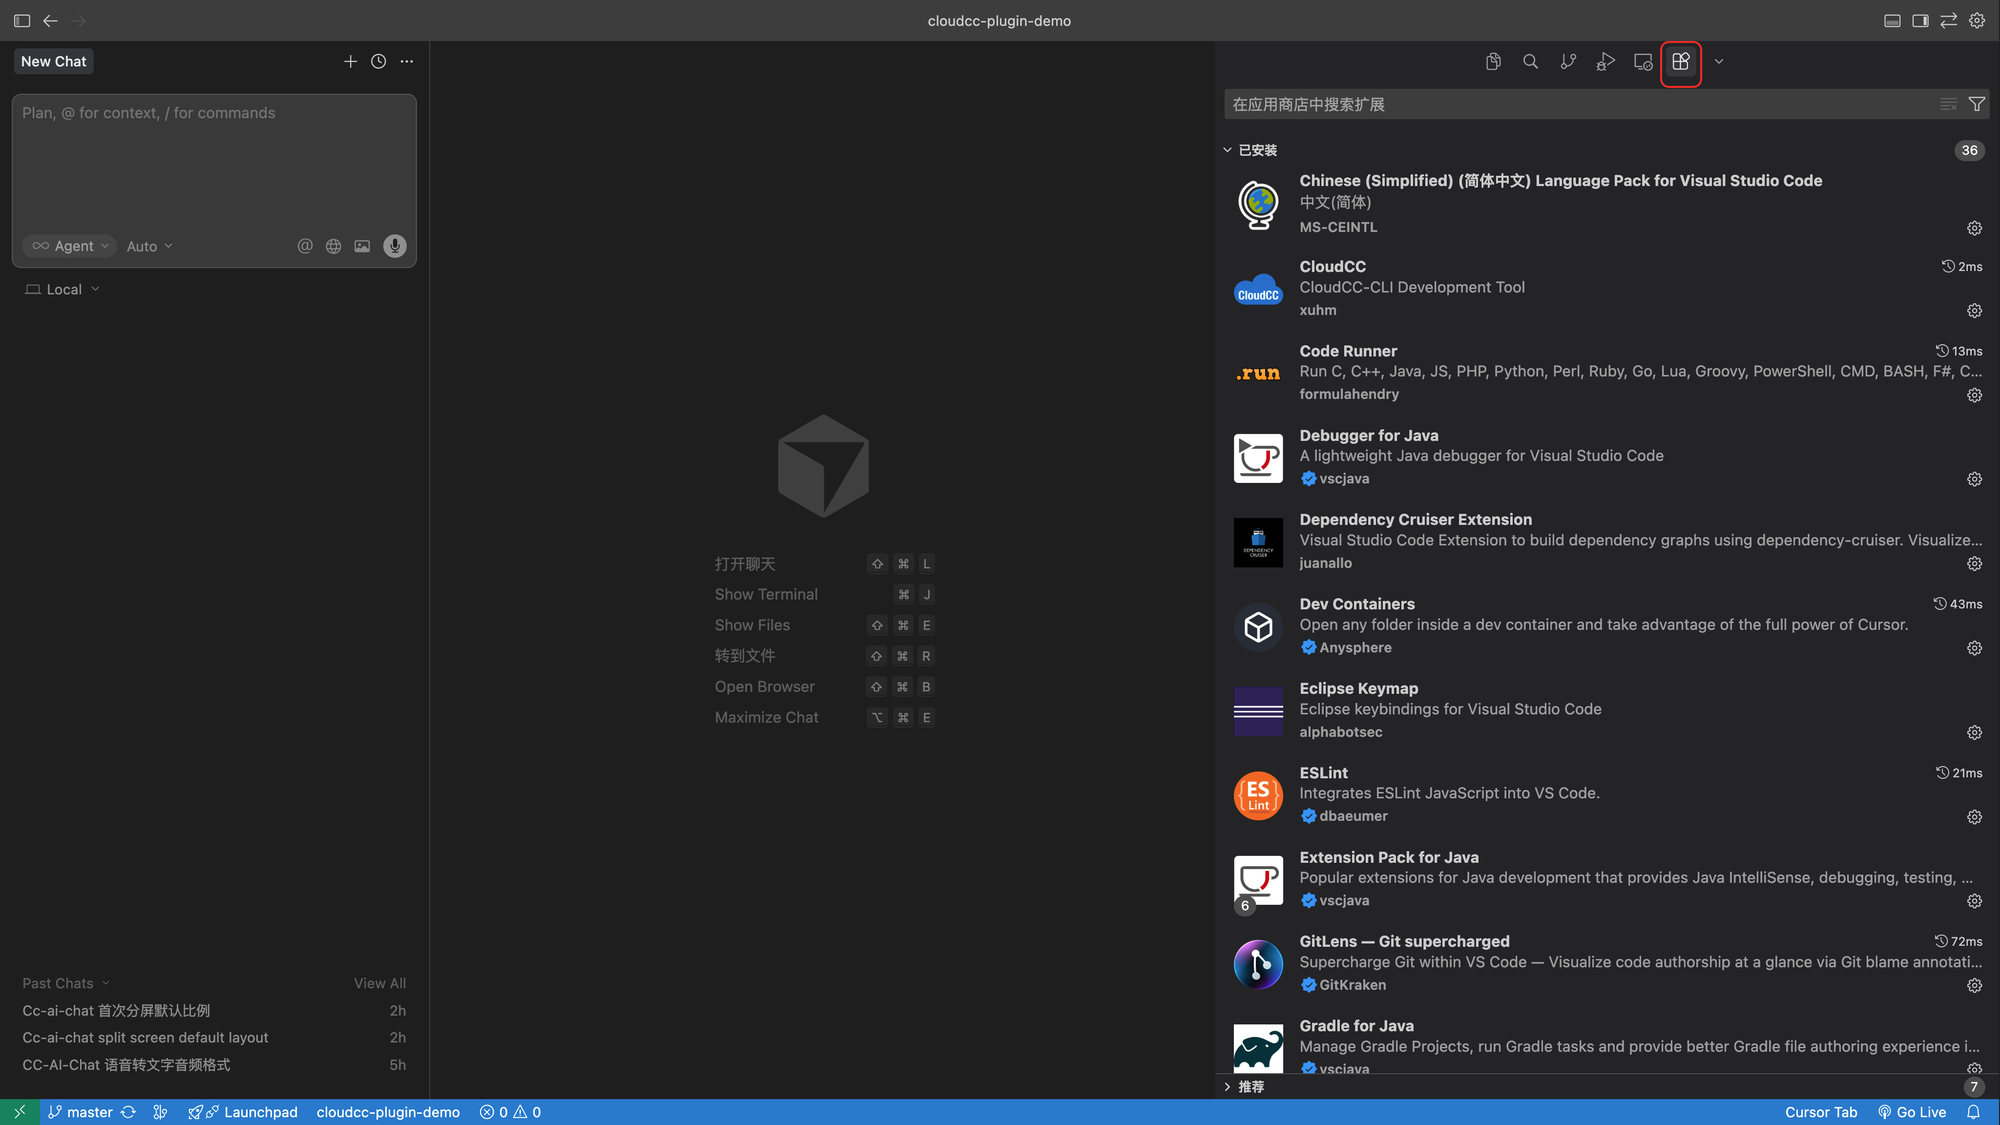2000x1125 pixels.
Task: Open the Source Control branch icon
Action: point(1568,62)
